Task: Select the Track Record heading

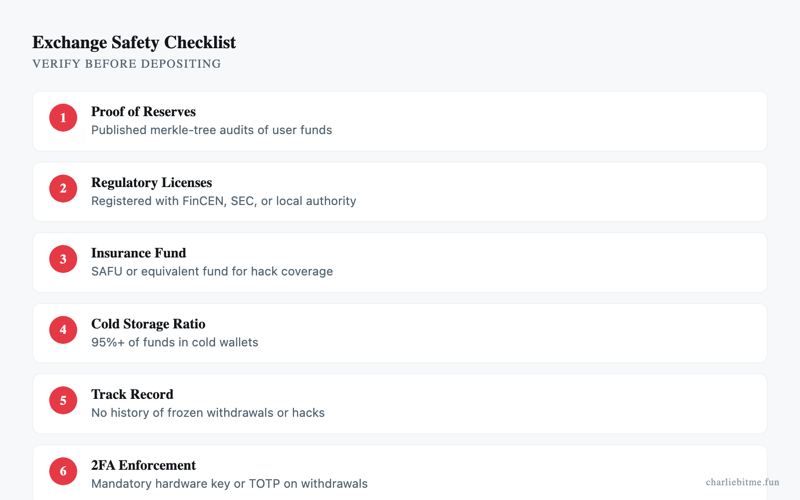Action: point(132,394)
